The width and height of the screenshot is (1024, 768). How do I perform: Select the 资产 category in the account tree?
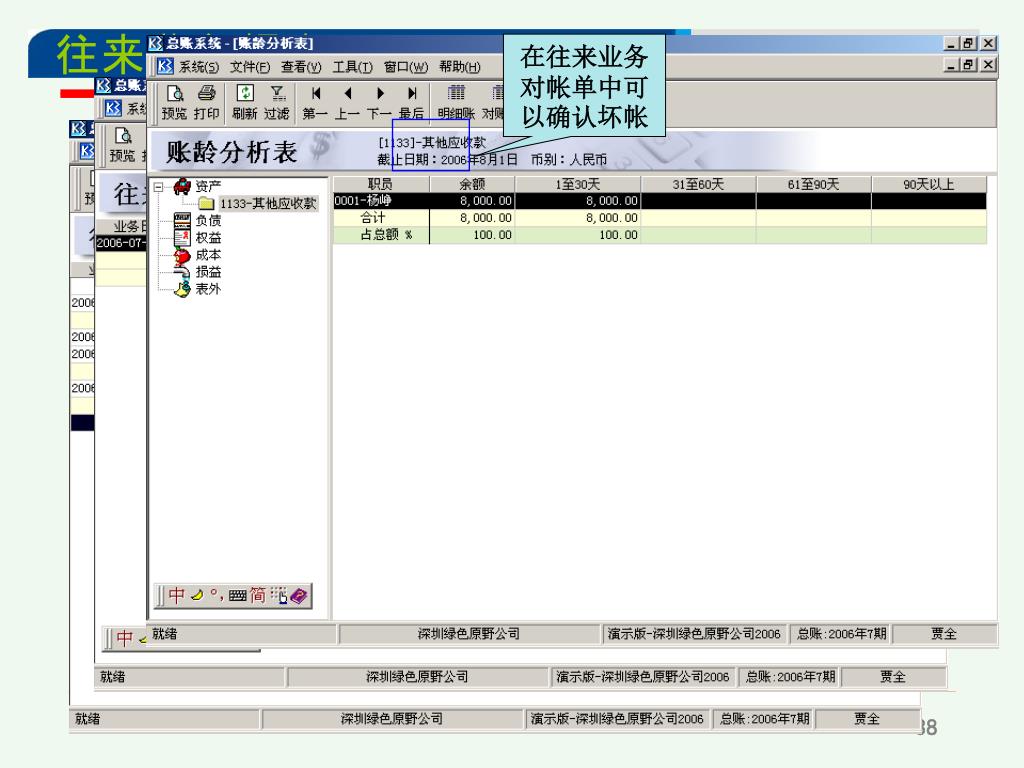pyautogui.click(x=208, y=186)
